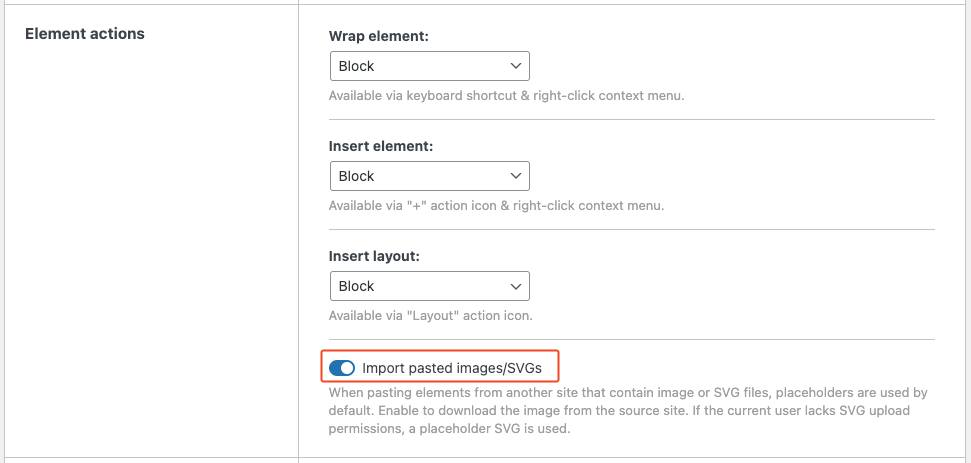Screen dimensions: 971x463
Task: Open the Wrap element dropdown
Action: [x=429, y=66]
